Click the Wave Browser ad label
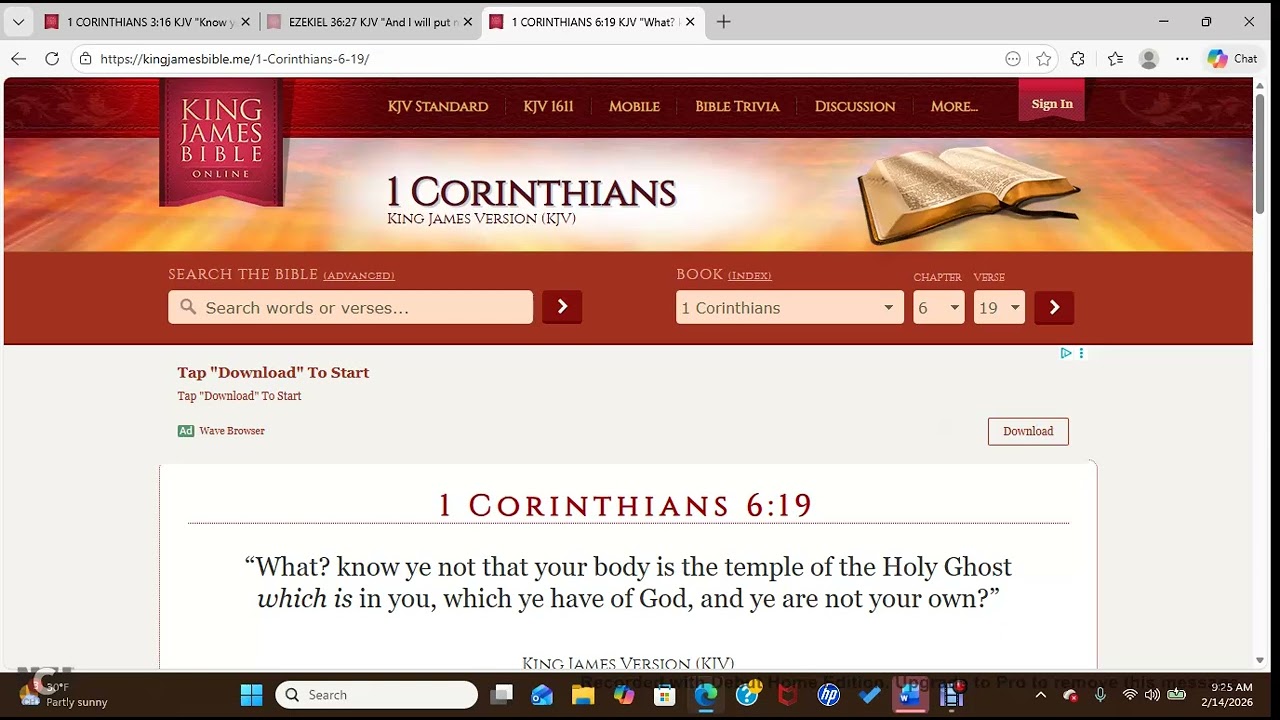 click(x=232, y=431)
